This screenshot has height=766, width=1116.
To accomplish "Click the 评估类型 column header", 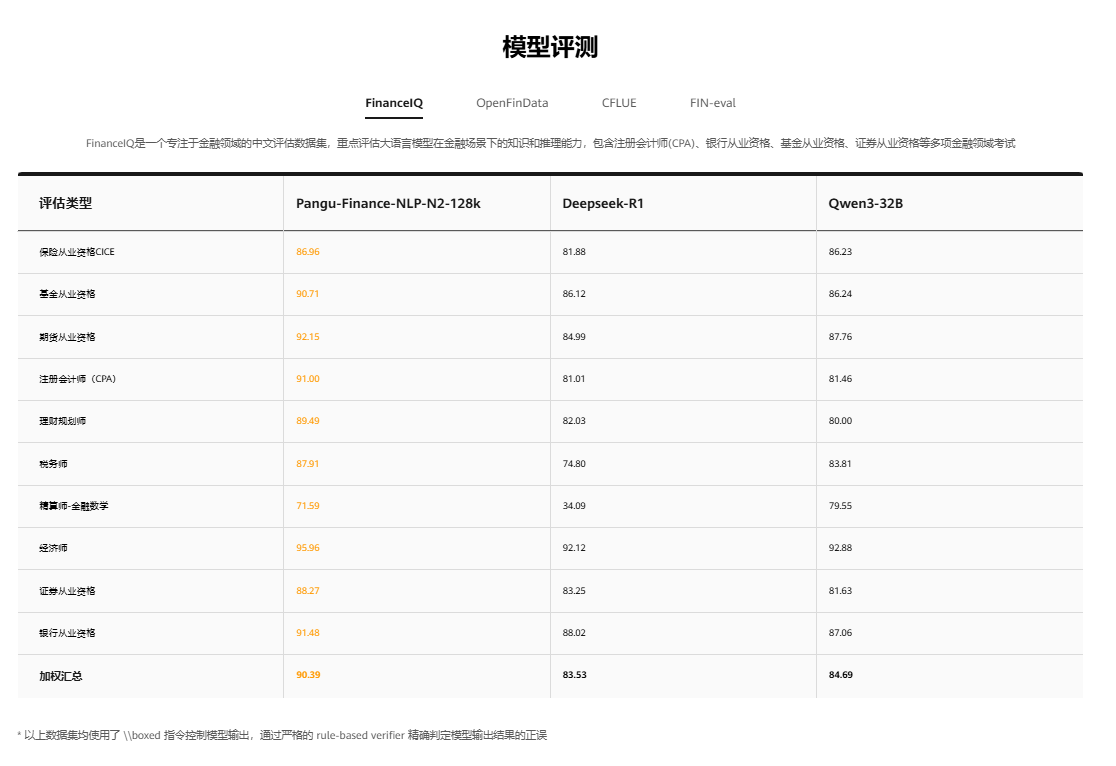I will pyautogui.click(x=65, y=204).
